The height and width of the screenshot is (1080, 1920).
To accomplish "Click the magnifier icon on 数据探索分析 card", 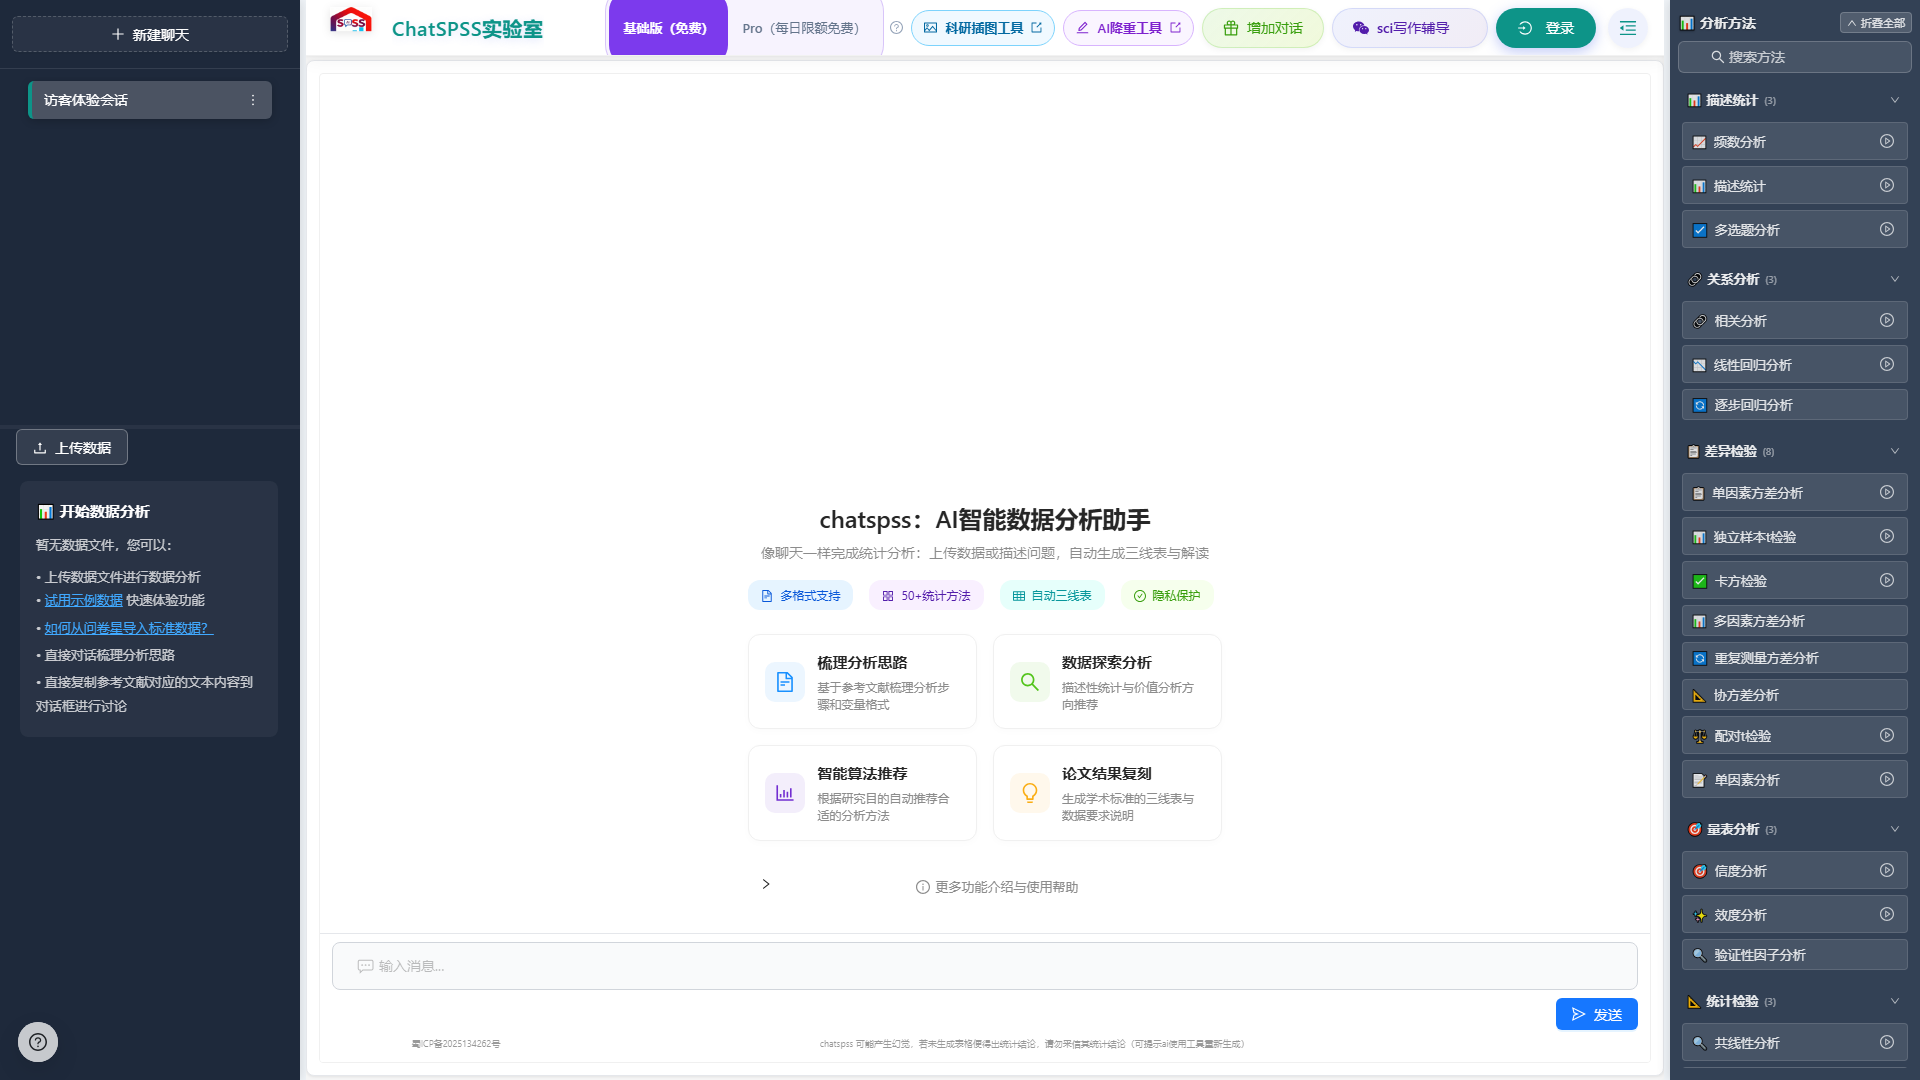I will click(1030, 682).
